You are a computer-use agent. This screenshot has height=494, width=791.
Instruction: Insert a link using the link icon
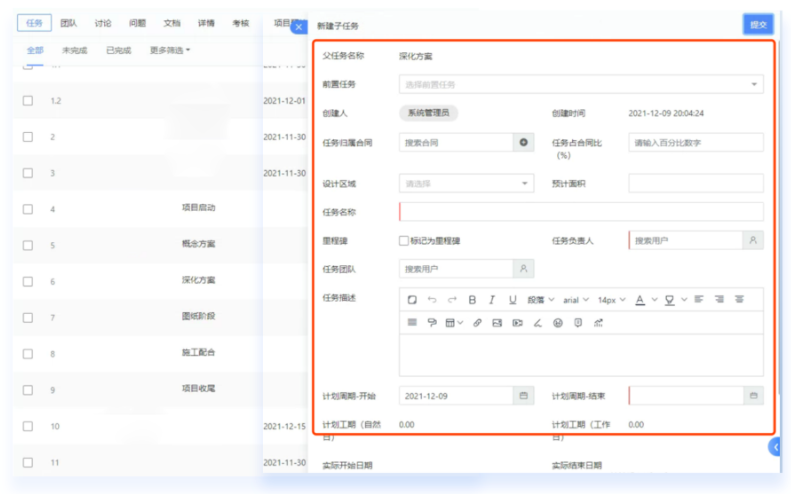tap(477, 323)
